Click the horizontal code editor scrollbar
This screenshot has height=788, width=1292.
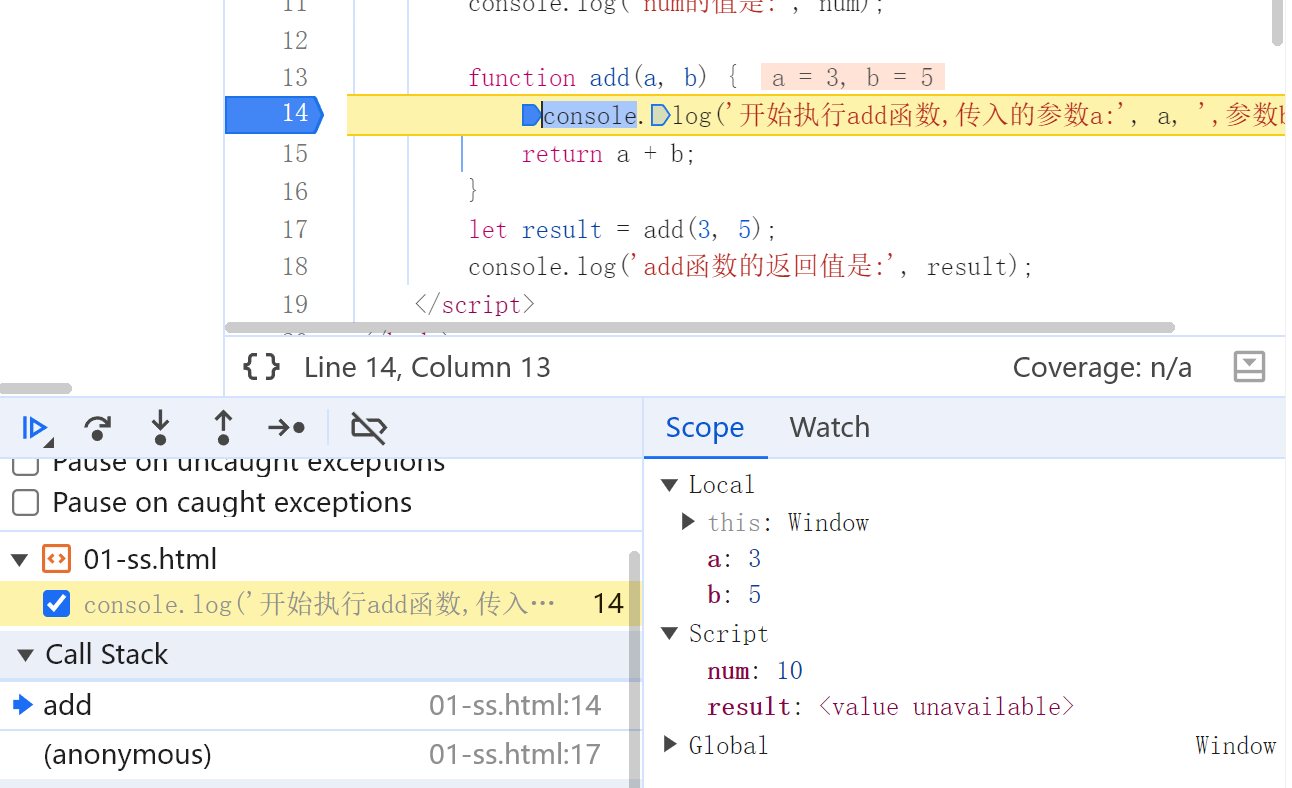700,327
